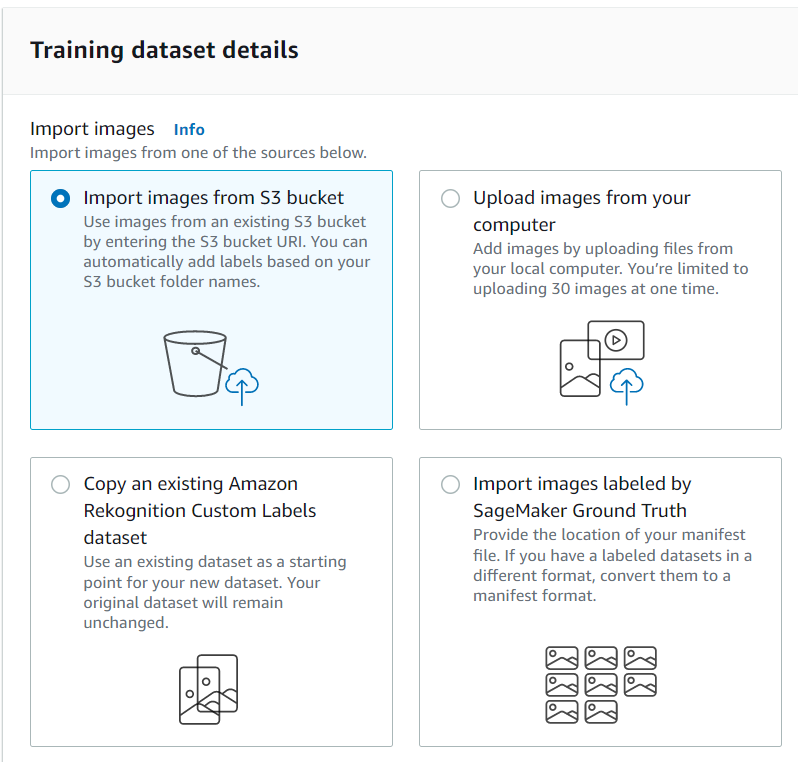This screenshot has height=762, width=798.
Task: Click the S3 bucket URI description text
Action: pyautogui.click(x=226, y=251)
